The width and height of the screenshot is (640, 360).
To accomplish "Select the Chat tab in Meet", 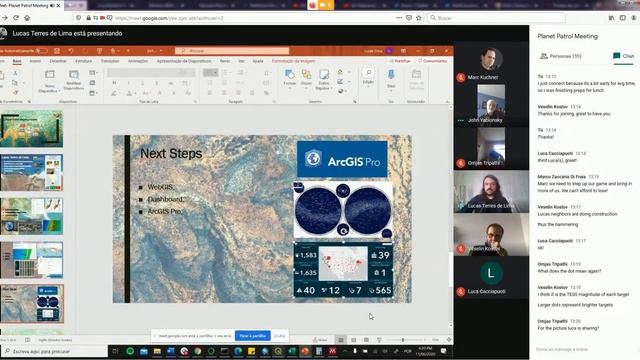I will pyautogui.click(x=624, y=56).
